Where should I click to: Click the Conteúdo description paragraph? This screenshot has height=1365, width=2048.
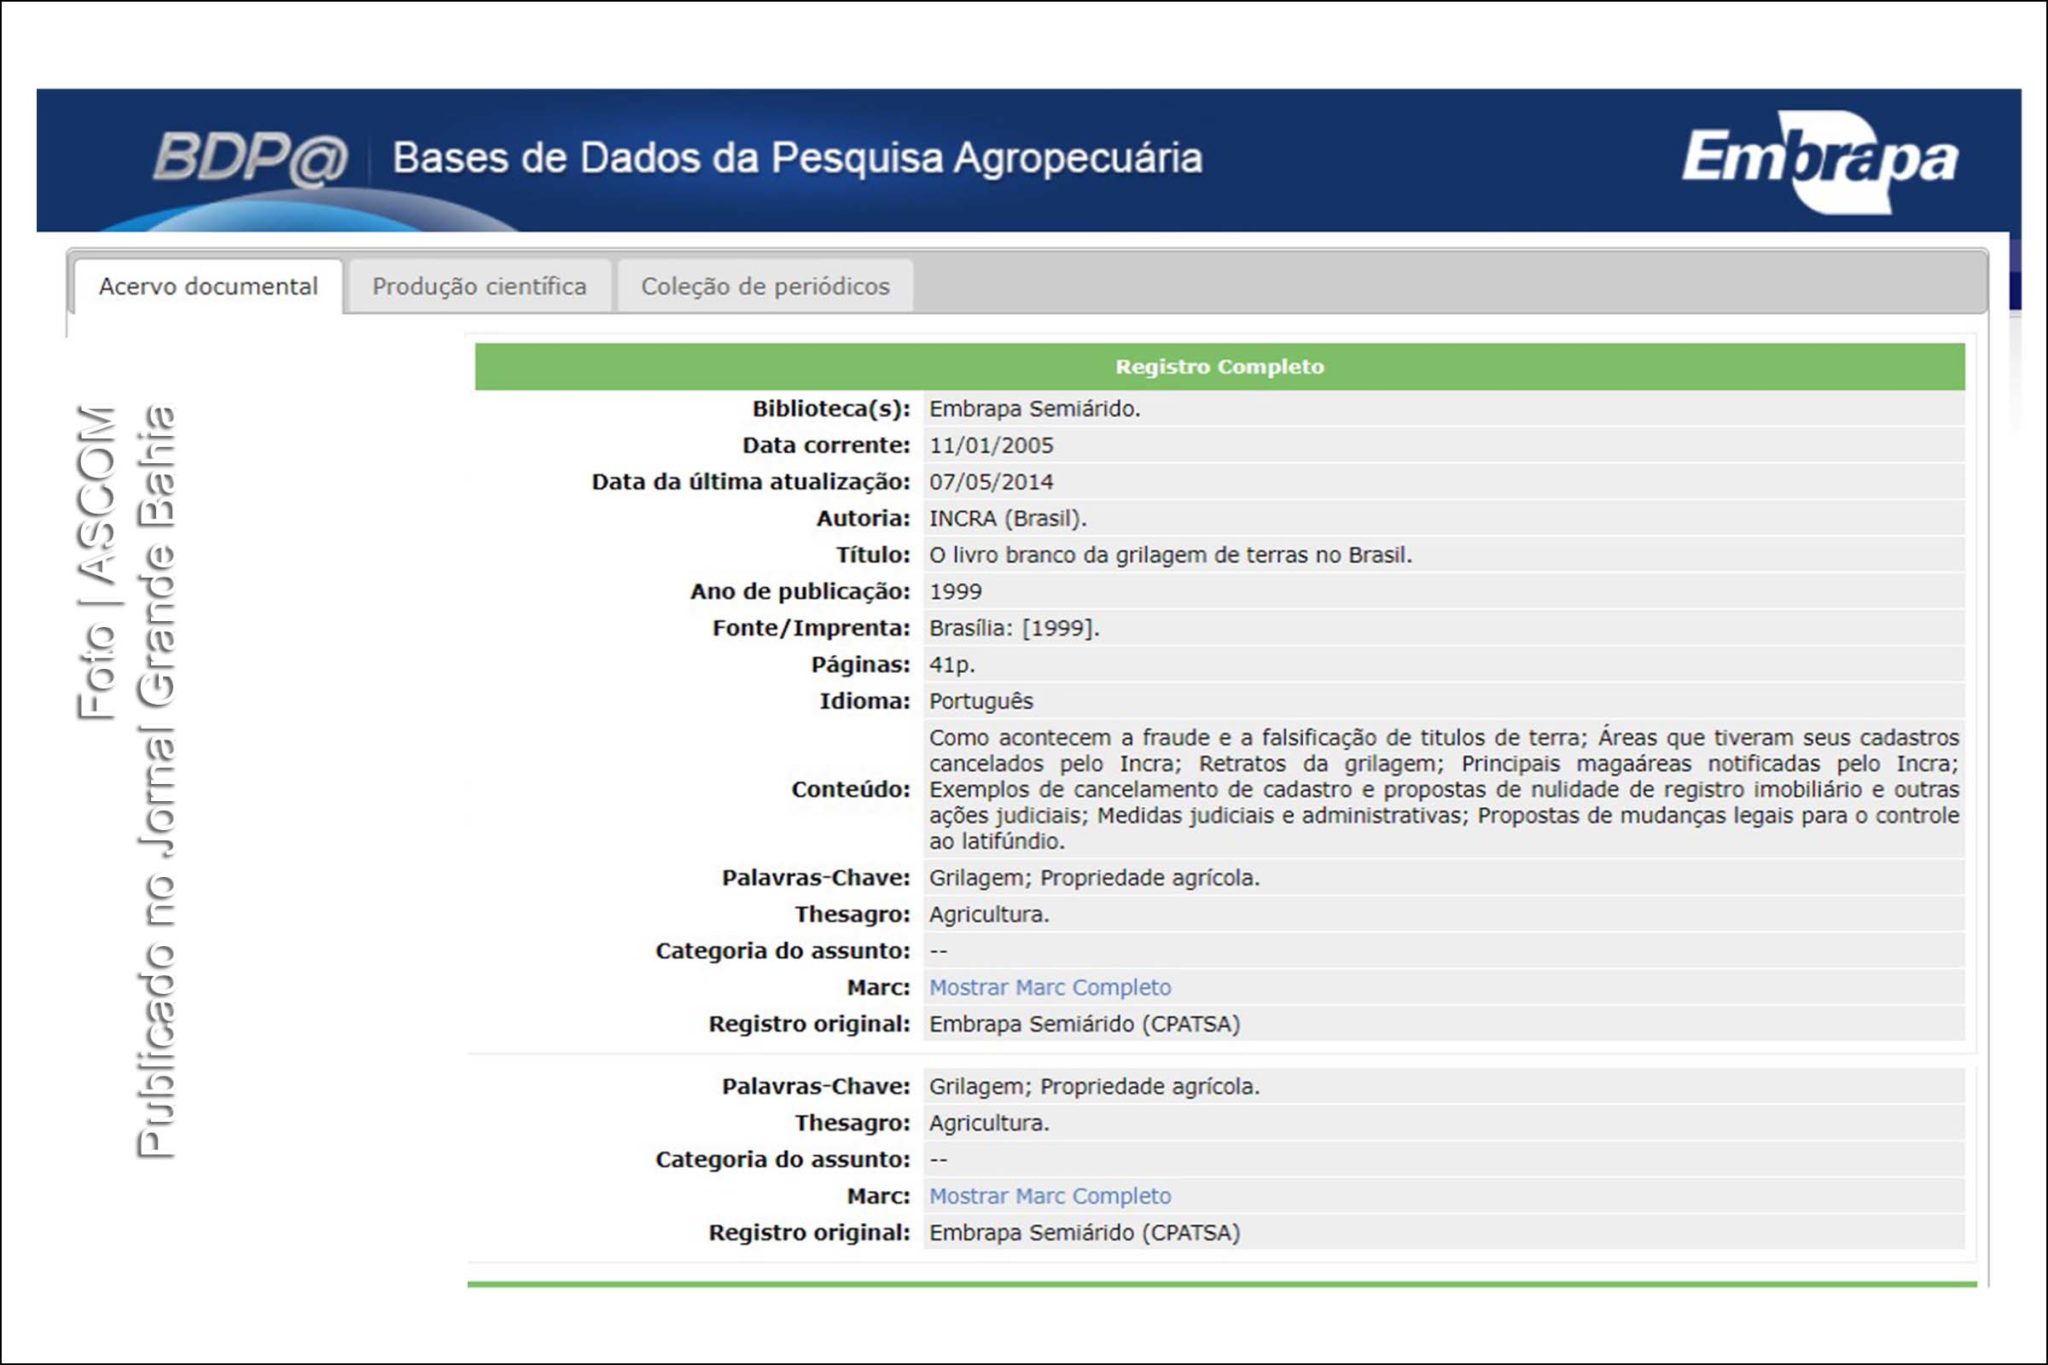tap(1443, 790)
